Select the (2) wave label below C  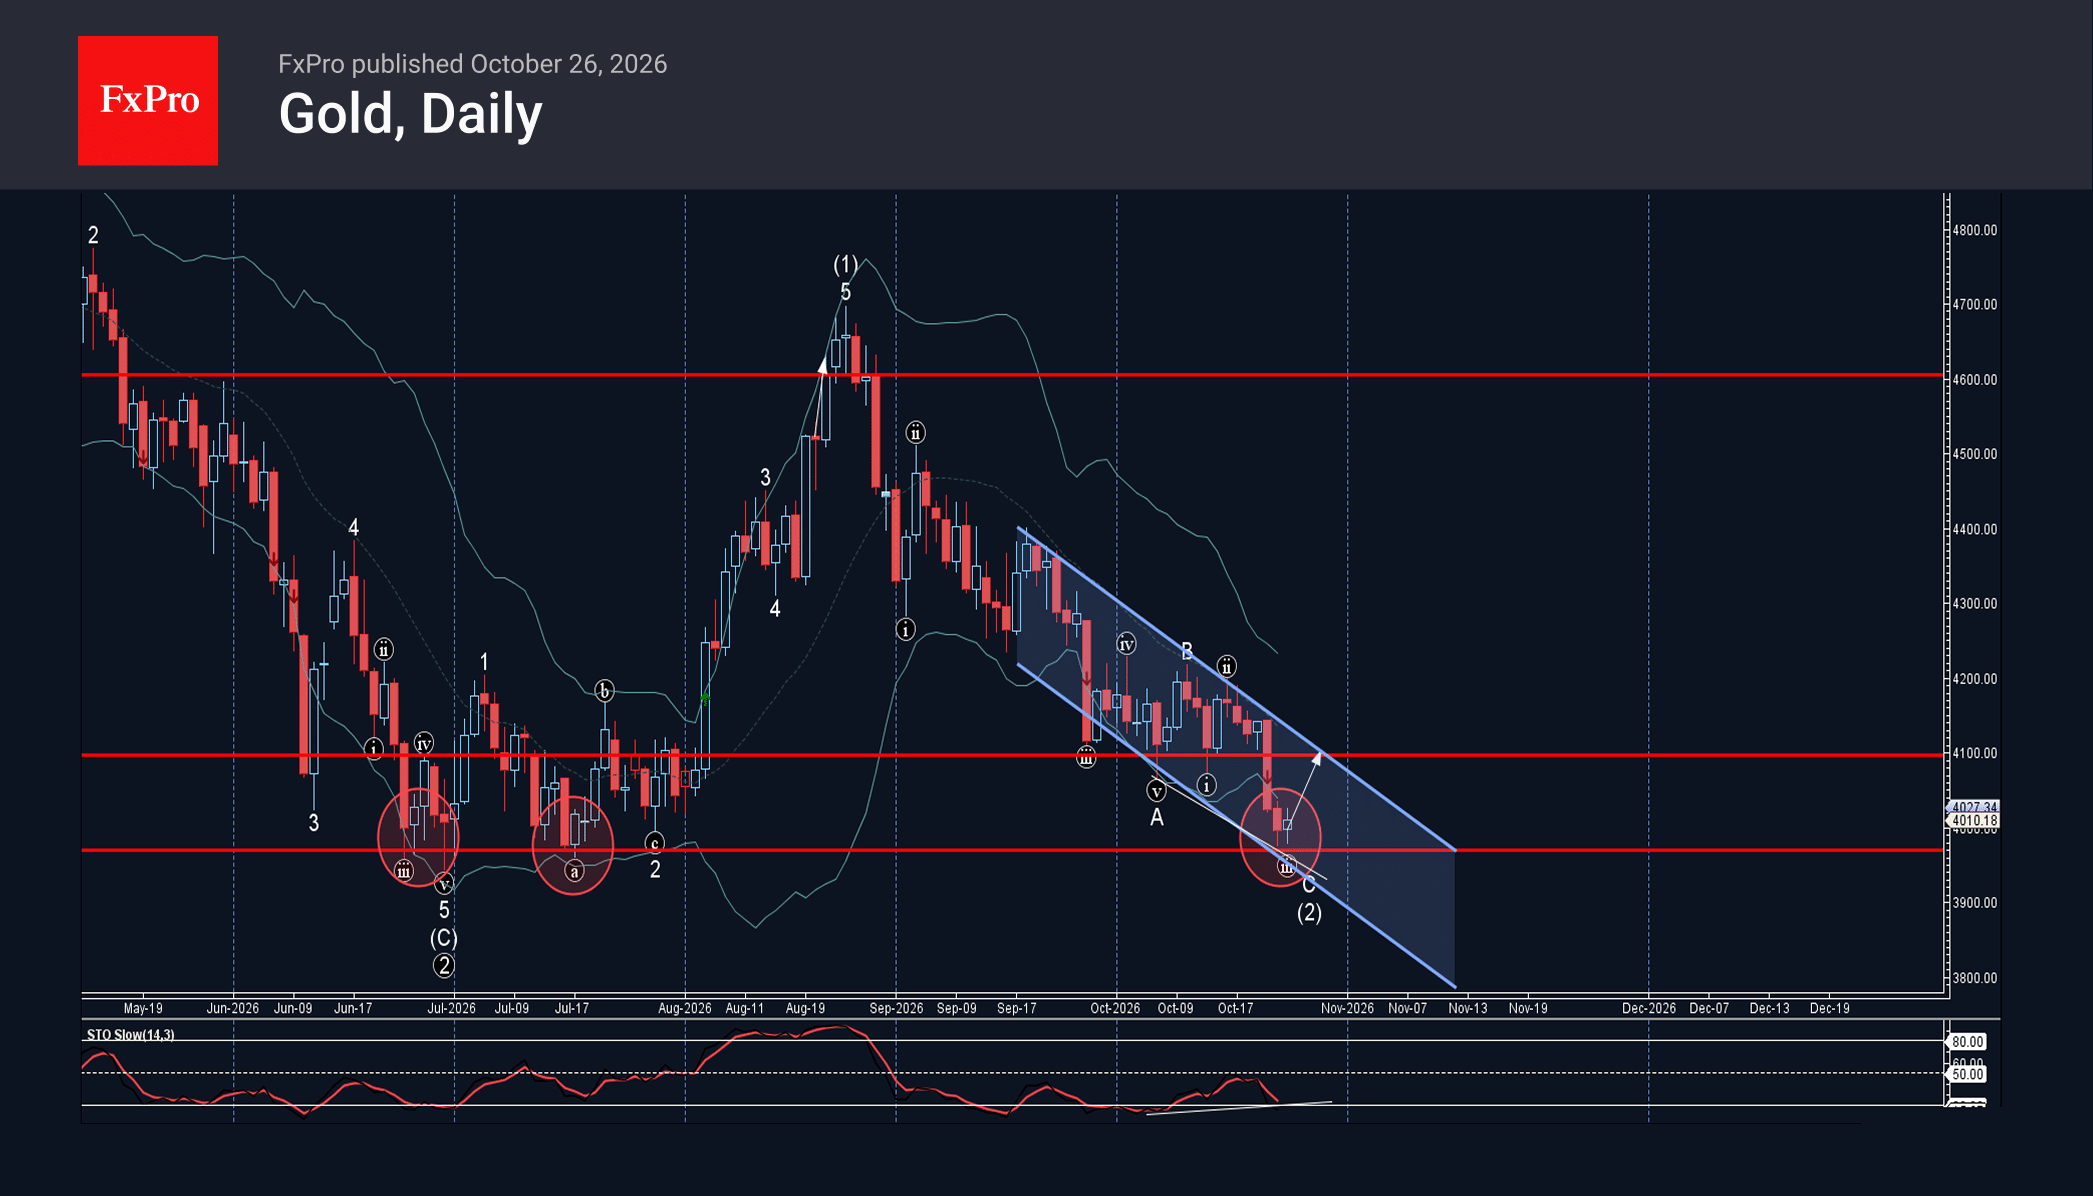[x=1309, y=912]
